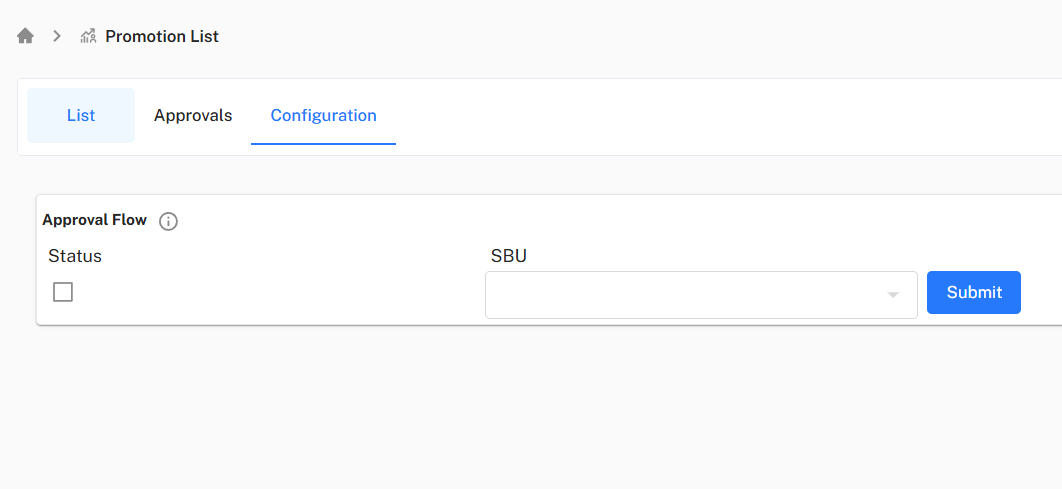Click empty tab bar area right of Configuration
This screenshot has height=489, width=1062.
tap(700, 116)
